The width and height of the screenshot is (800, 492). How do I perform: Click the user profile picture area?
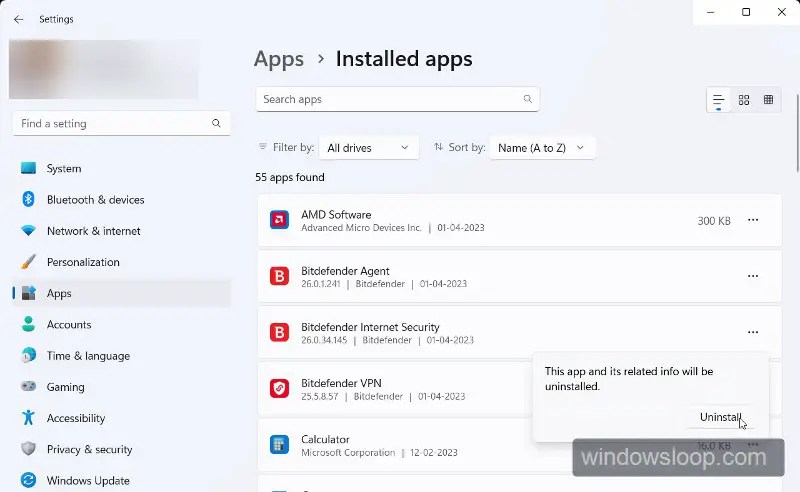104,69
